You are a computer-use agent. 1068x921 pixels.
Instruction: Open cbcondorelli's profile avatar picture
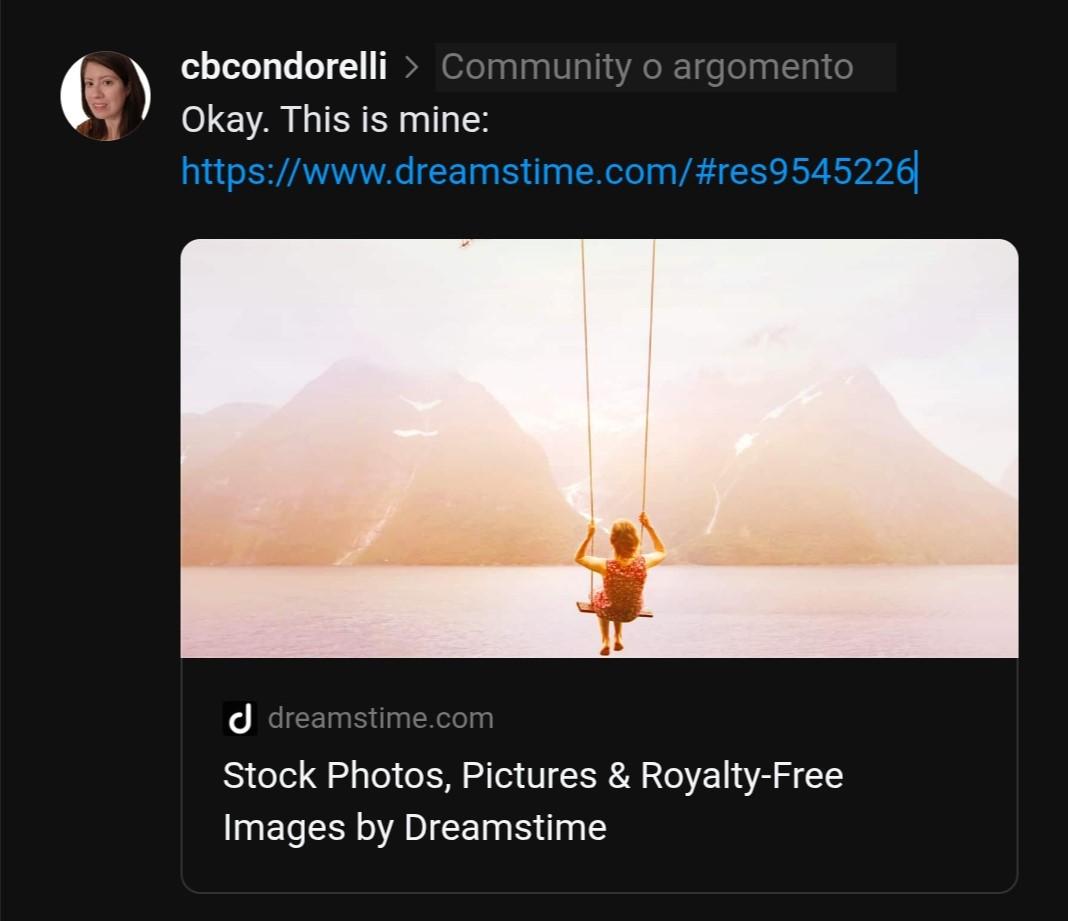106,95
